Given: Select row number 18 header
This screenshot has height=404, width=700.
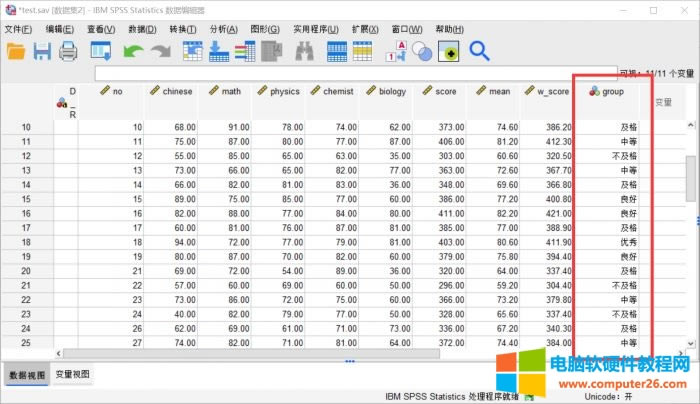Looking at the screenshot, I should pyautogui.click(x=27, y=242).
